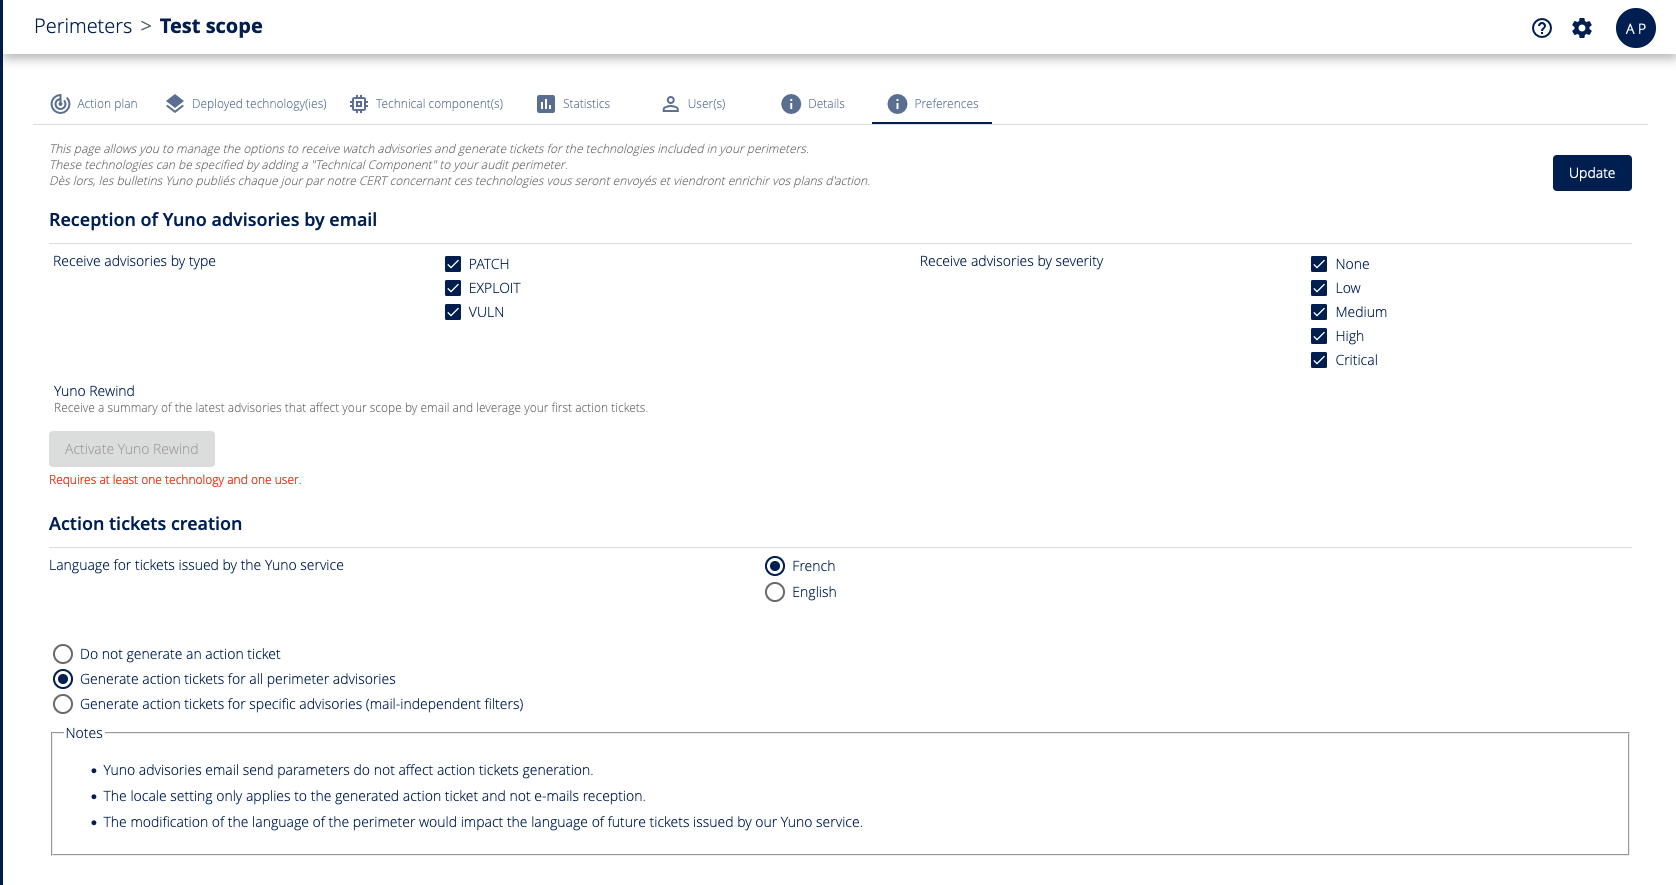Select English as ticket language
Image resolution: width=1676 pixels, height=885 pixels.
[775, 592]
